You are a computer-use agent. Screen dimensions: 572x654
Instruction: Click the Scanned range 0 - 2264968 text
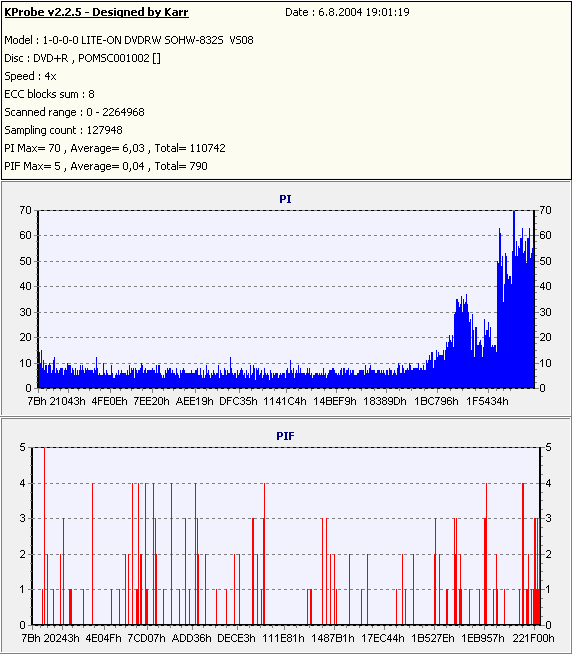tap(75, 112)
